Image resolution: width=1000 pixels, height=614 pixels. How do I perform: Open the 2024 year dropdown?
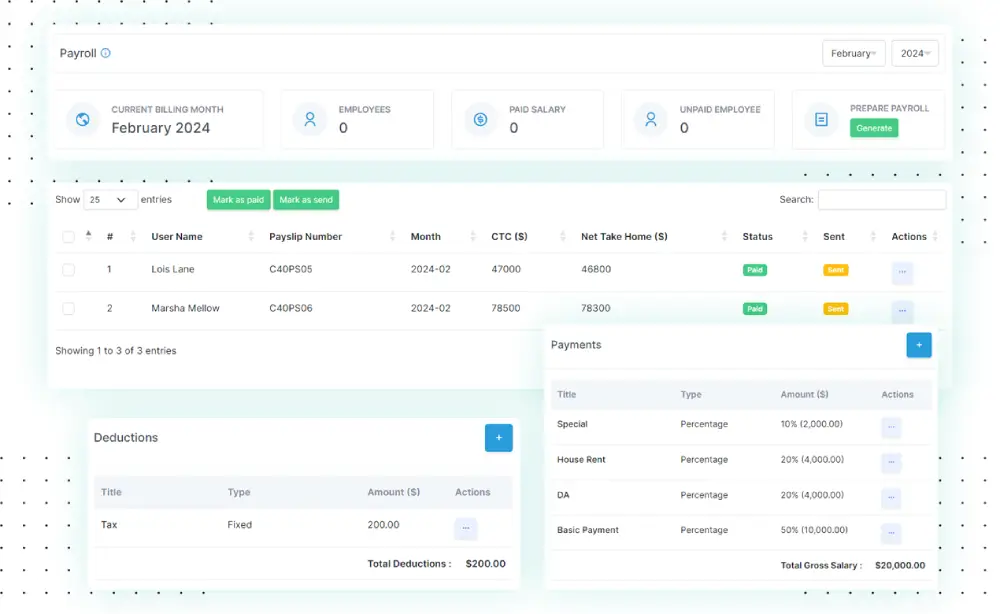(914, 53)
